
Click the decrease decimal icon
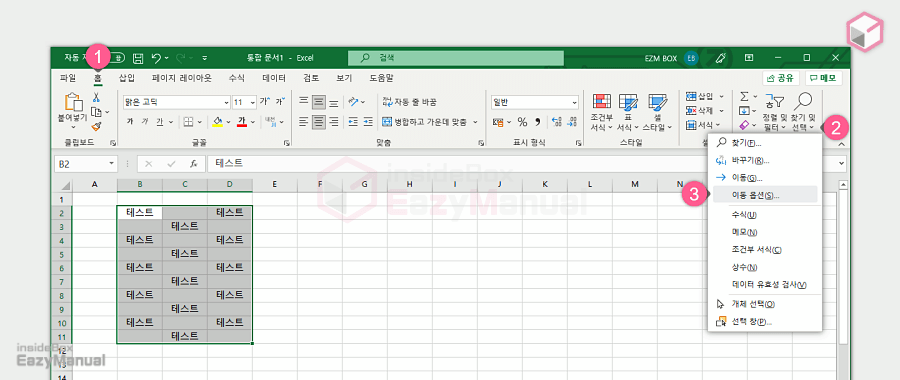(572, 122)
